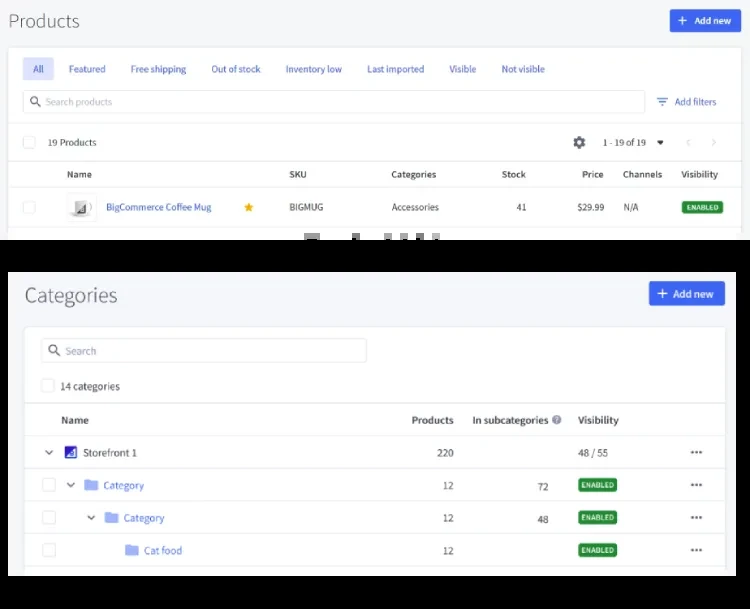Screen dimensions: 750x609
Task: Open nested Category link with 48 subcategories
Action: point(143,518)
